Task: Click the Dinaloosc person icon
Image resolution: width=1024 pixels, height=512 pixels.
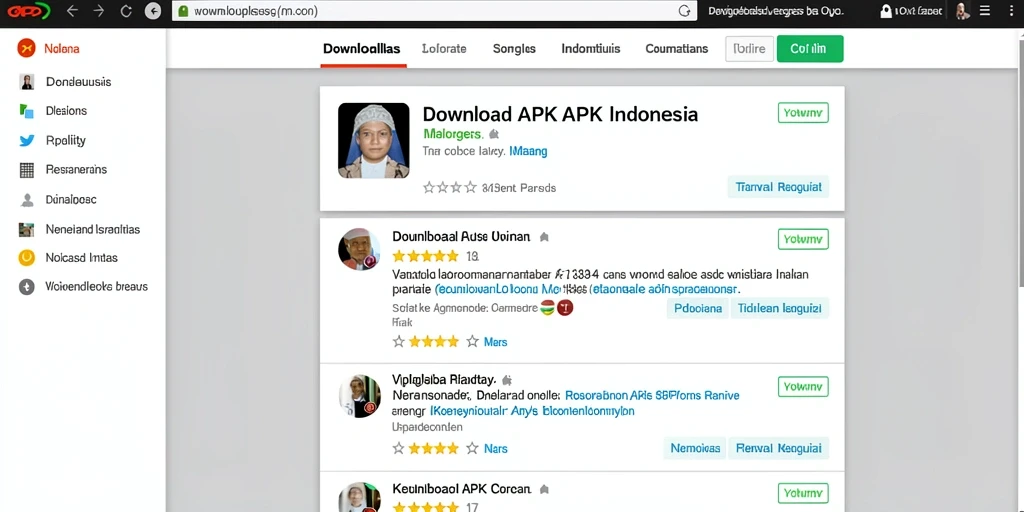Action: pyautogui.click(x=27, y=200)
